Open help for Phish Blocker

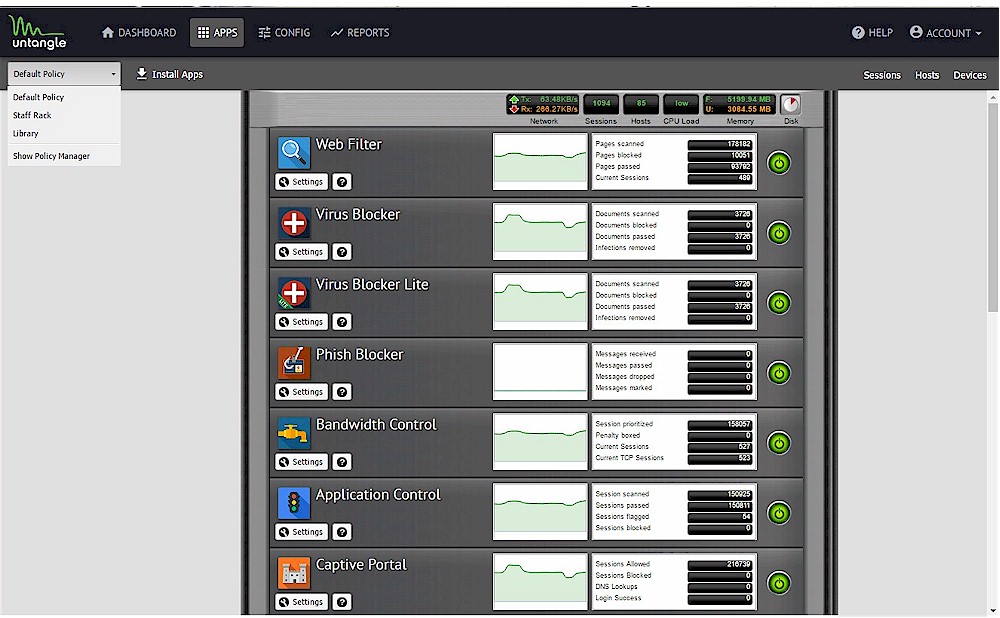tap(342, 392)
